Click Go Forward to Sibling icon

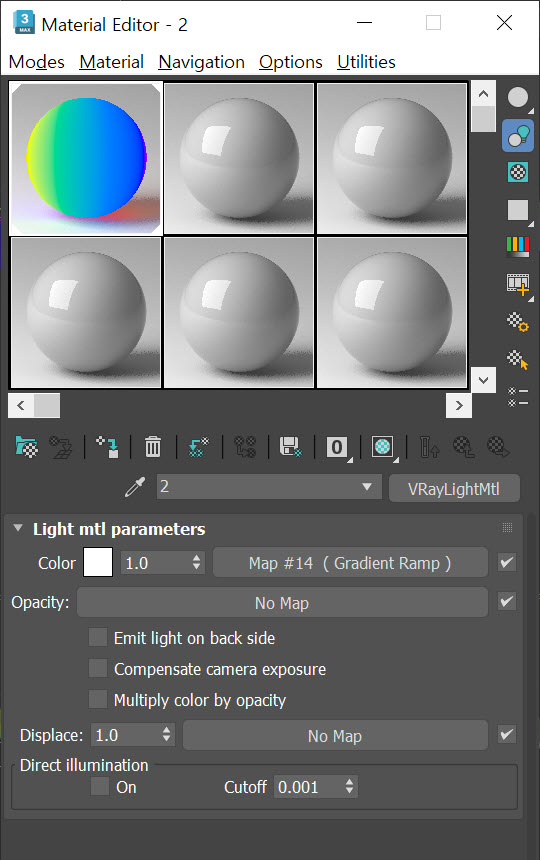[498, 447]
